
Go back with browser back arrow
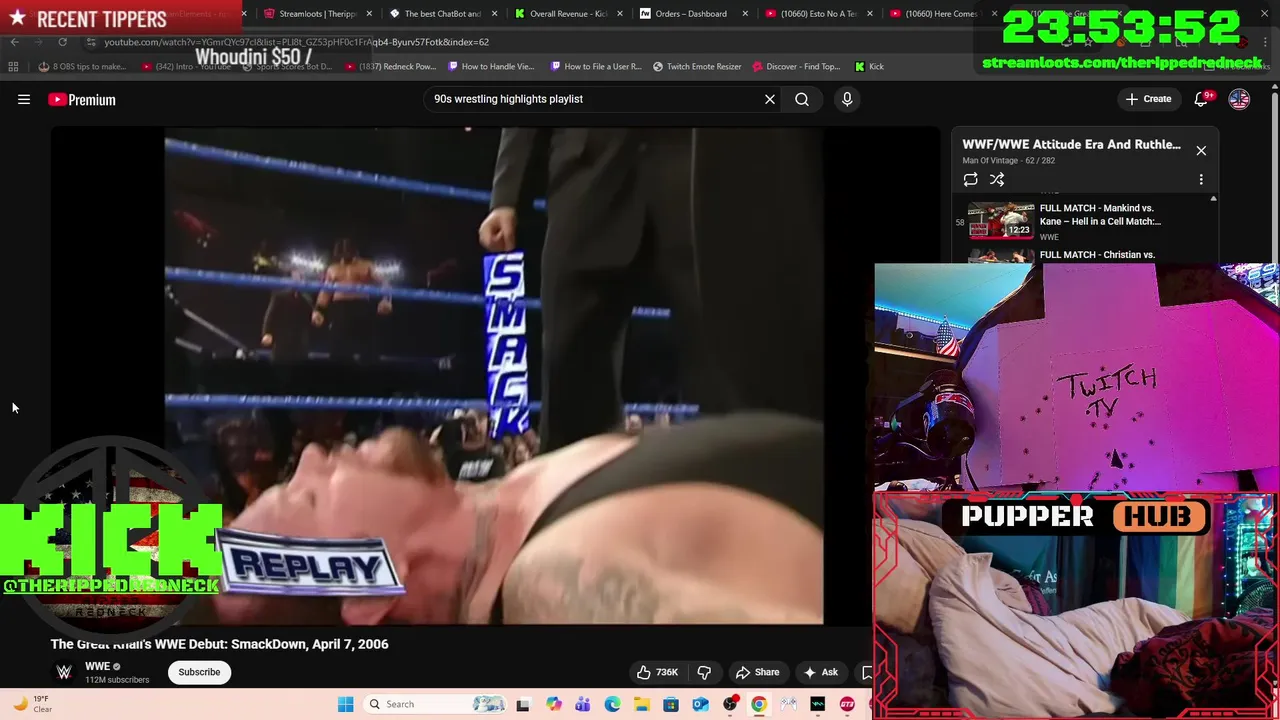tap(14, 42)
